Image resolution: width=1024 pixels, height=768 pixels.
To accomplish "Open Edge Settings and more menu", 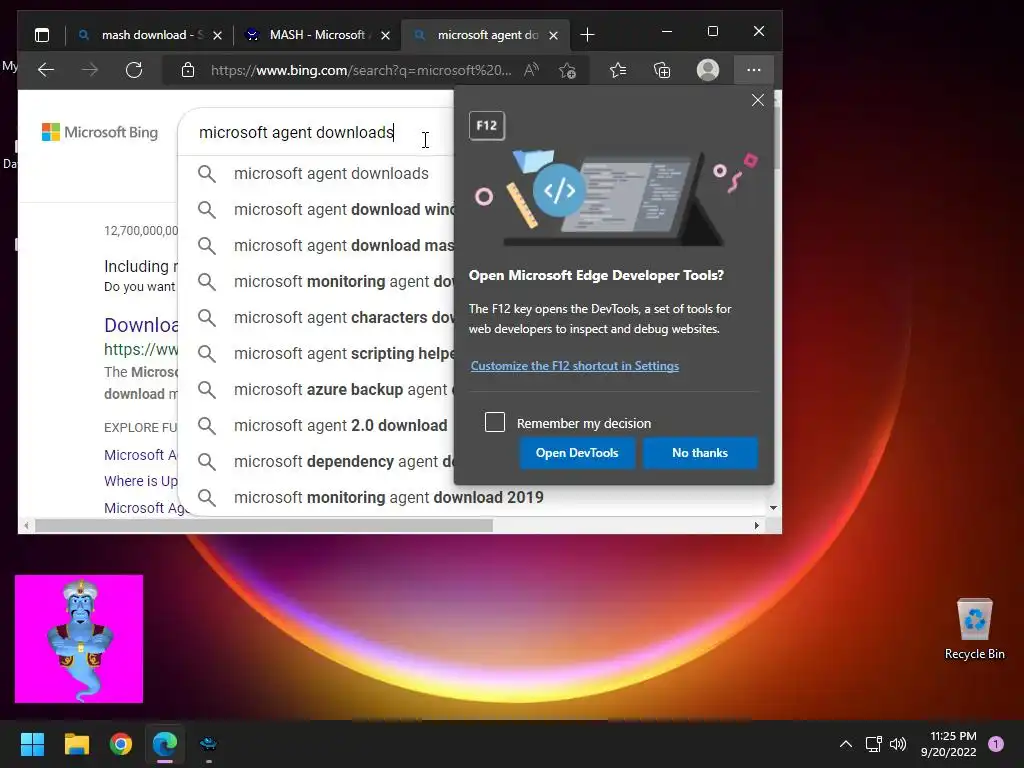I will [x=754, y=70].
